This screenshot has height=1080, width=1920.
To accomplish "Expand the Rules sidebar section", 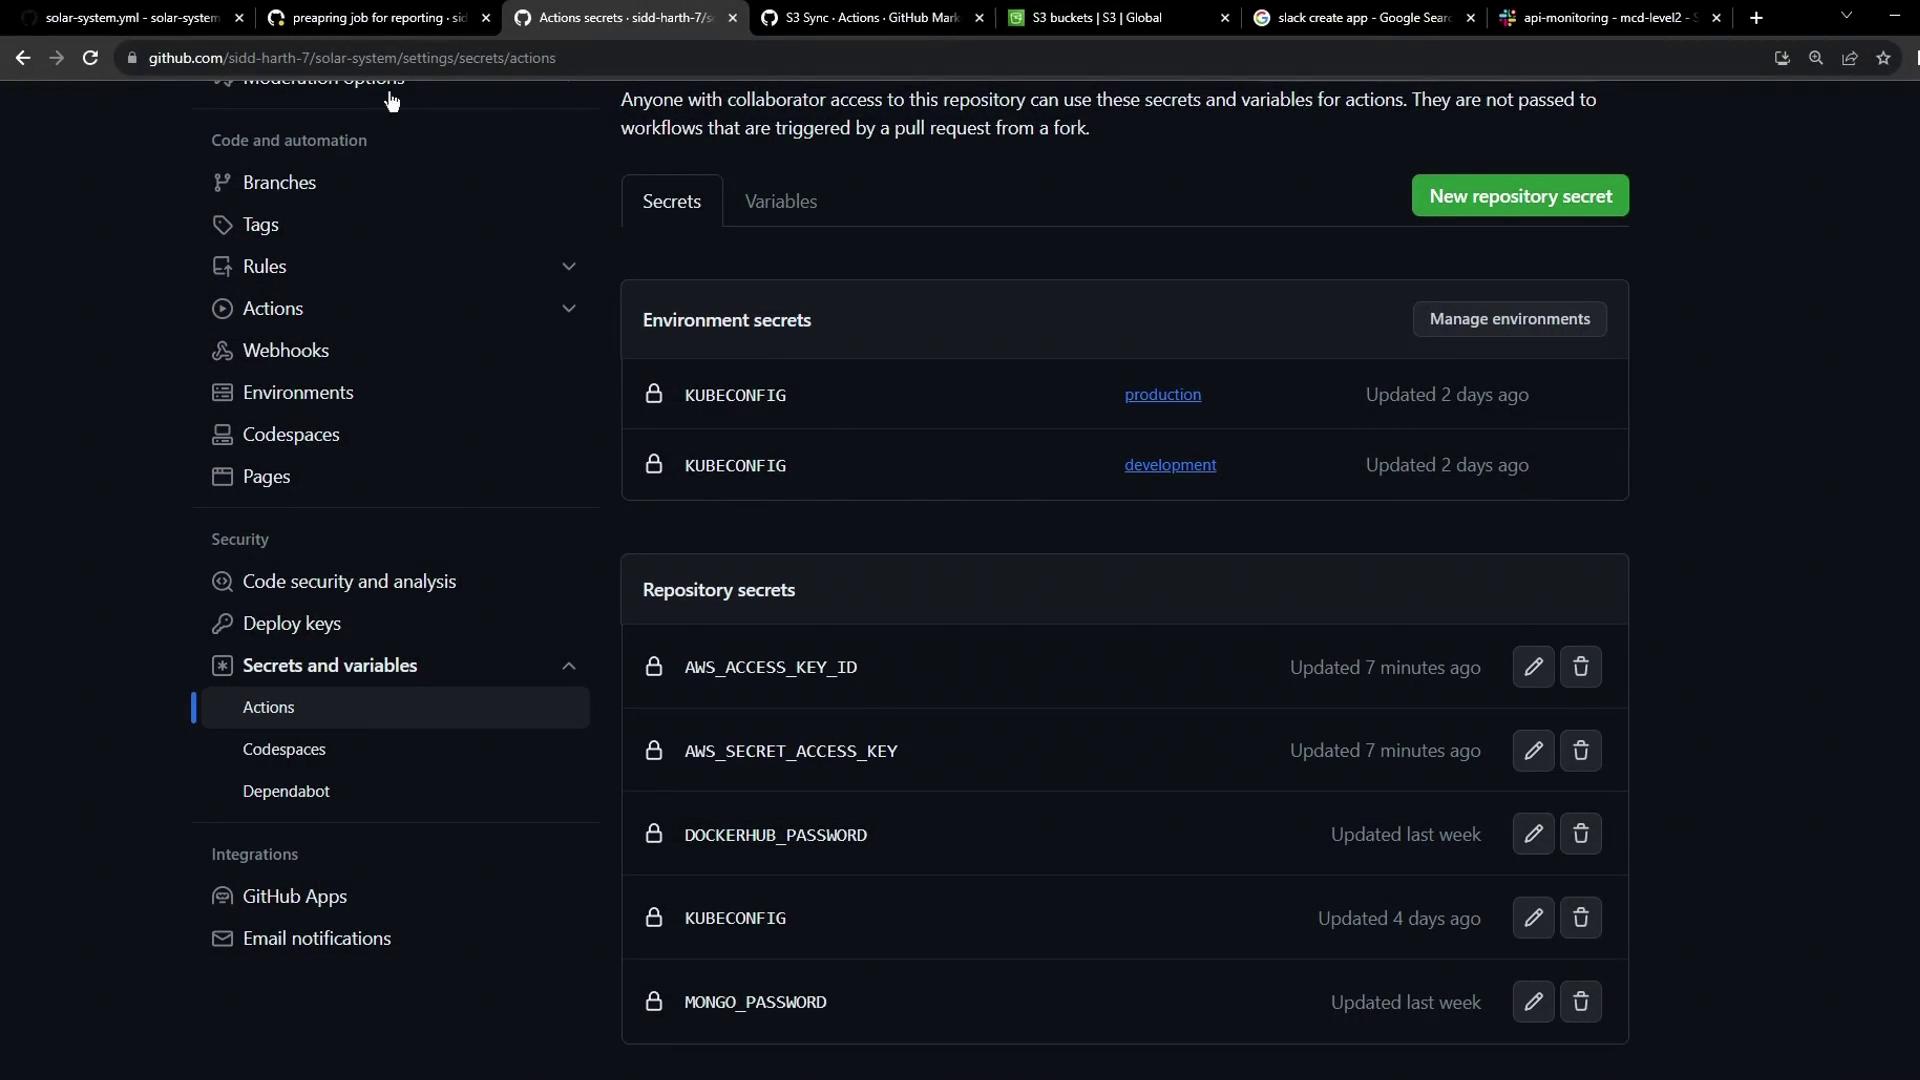I will click(x=568, y=267).
